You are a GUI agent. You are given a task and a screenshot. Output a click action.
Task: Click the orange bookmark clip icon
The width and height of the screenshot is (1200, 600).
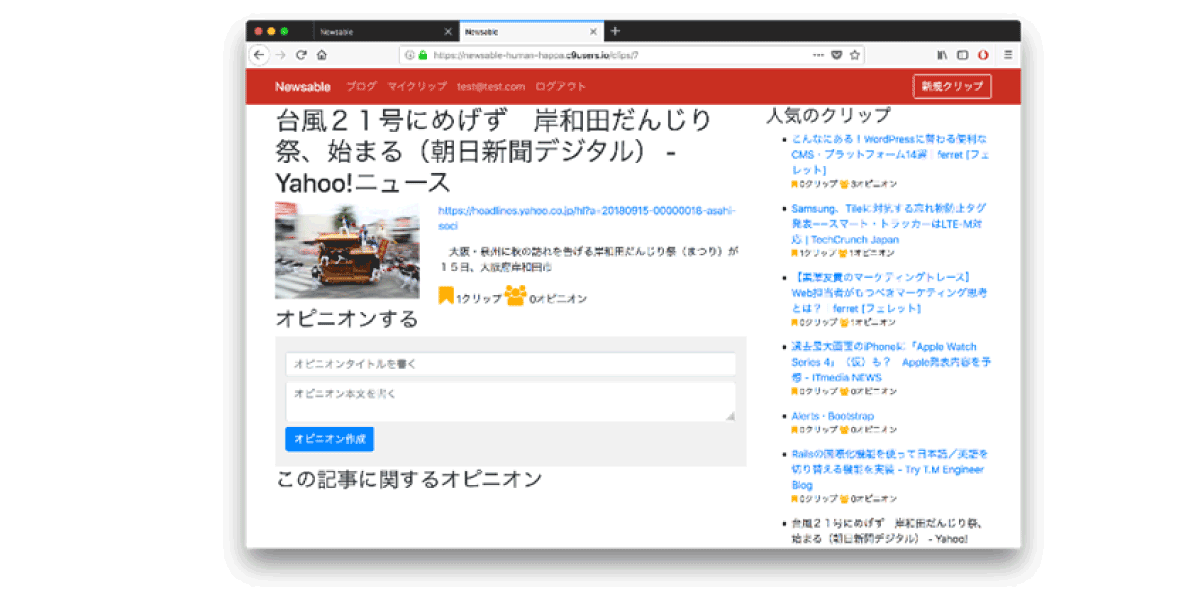(x=446, y=295)
